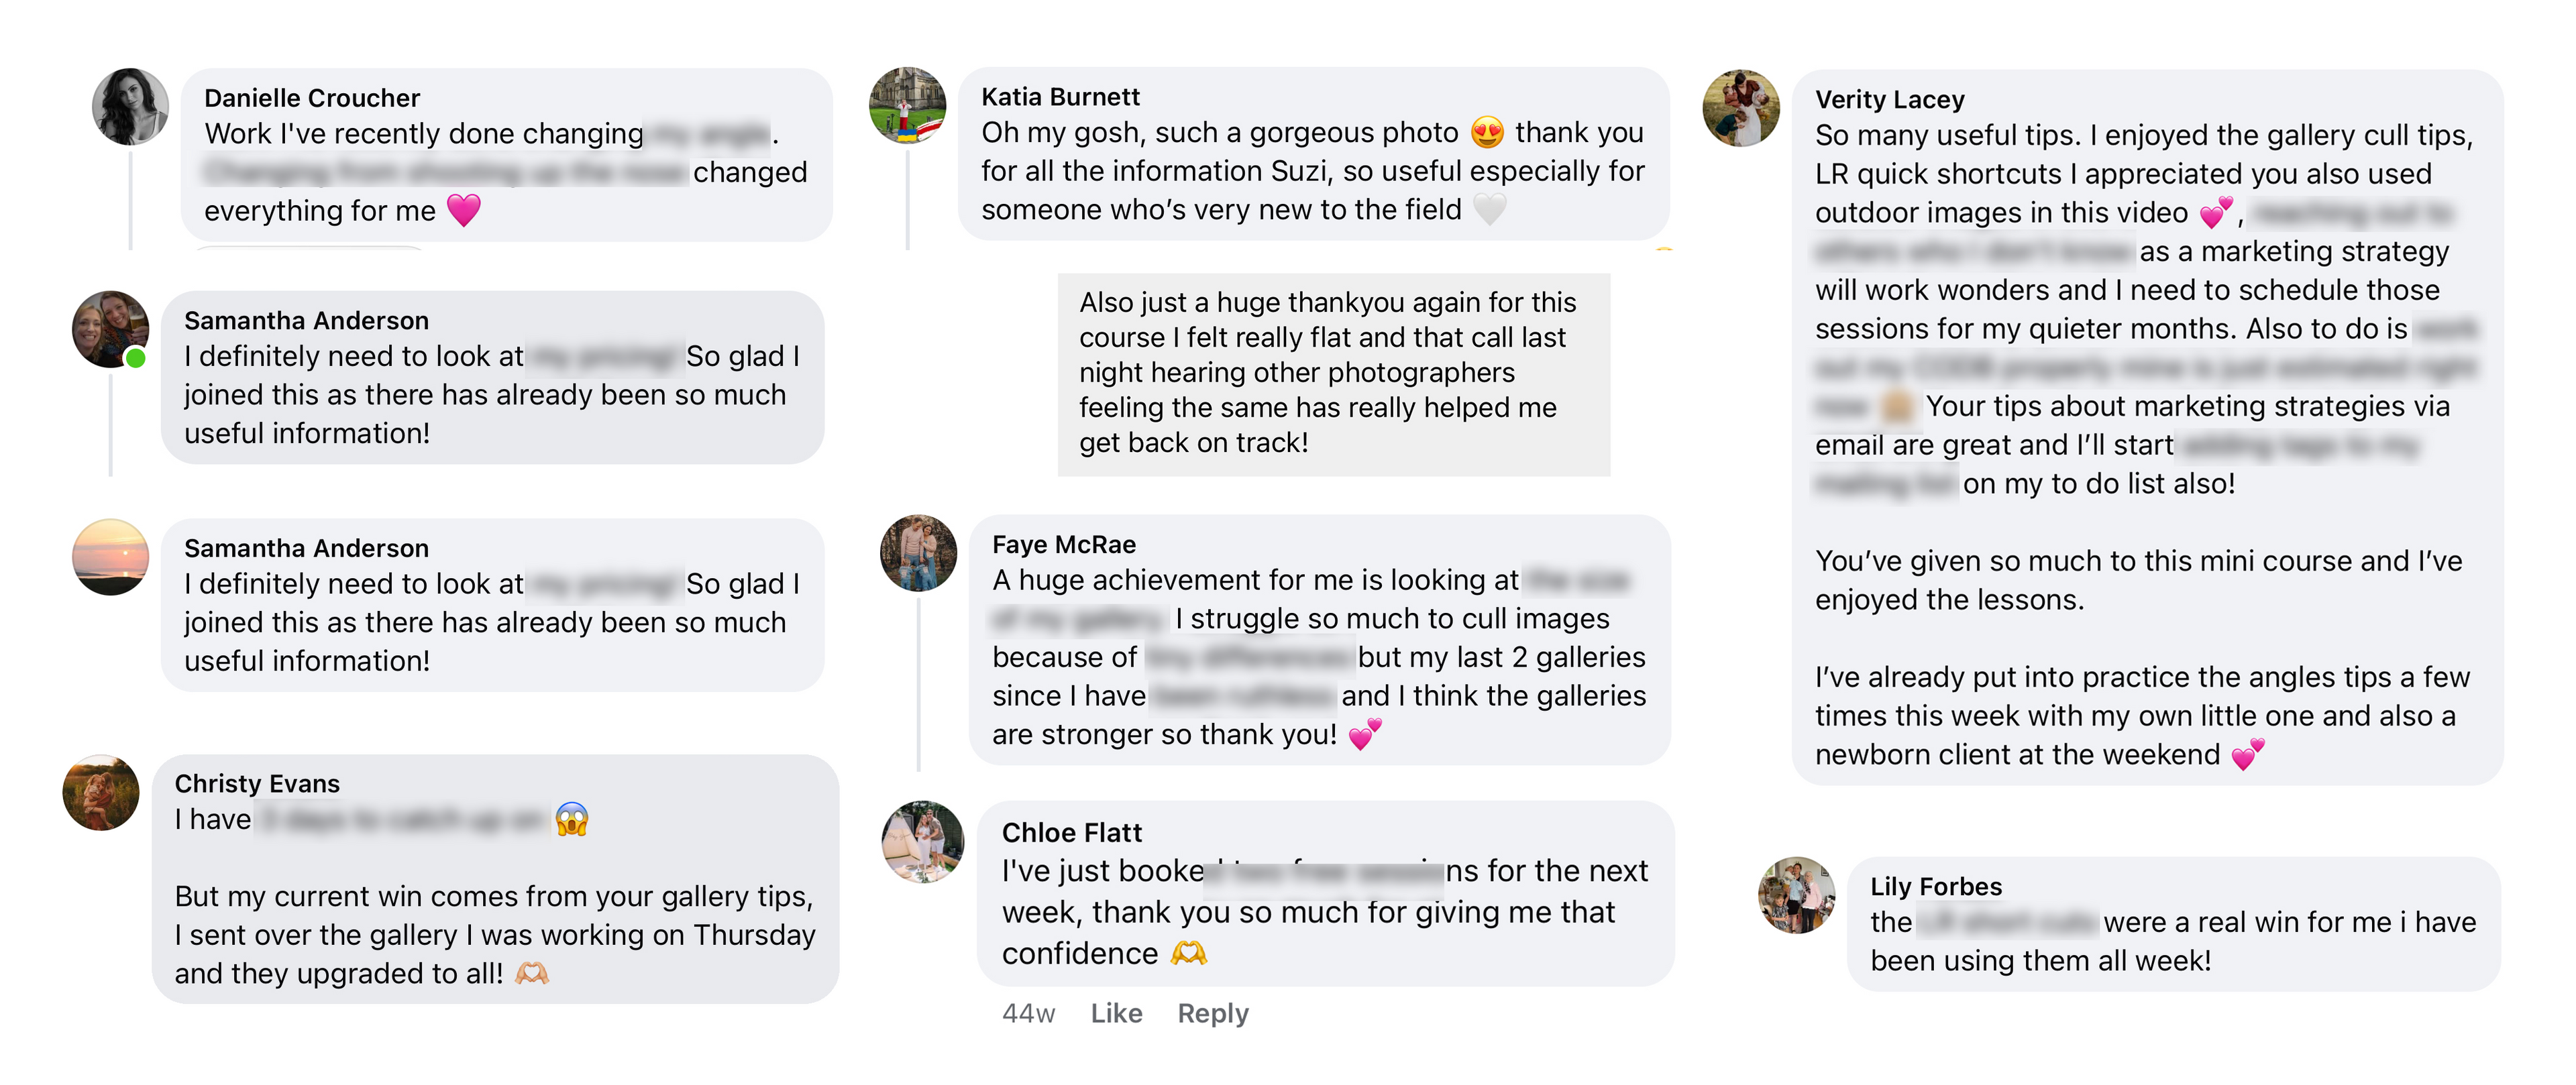
Task: Click Christy Evans' profile photo
Action: 101,792
